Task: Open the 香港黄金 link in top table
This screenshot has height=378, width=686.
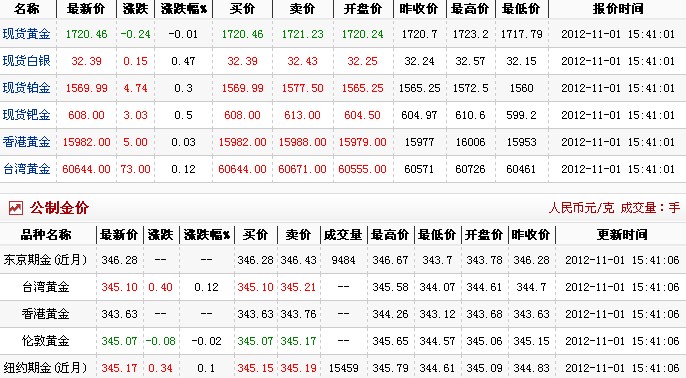Action: pyautogui.click(x=27, y=142)
